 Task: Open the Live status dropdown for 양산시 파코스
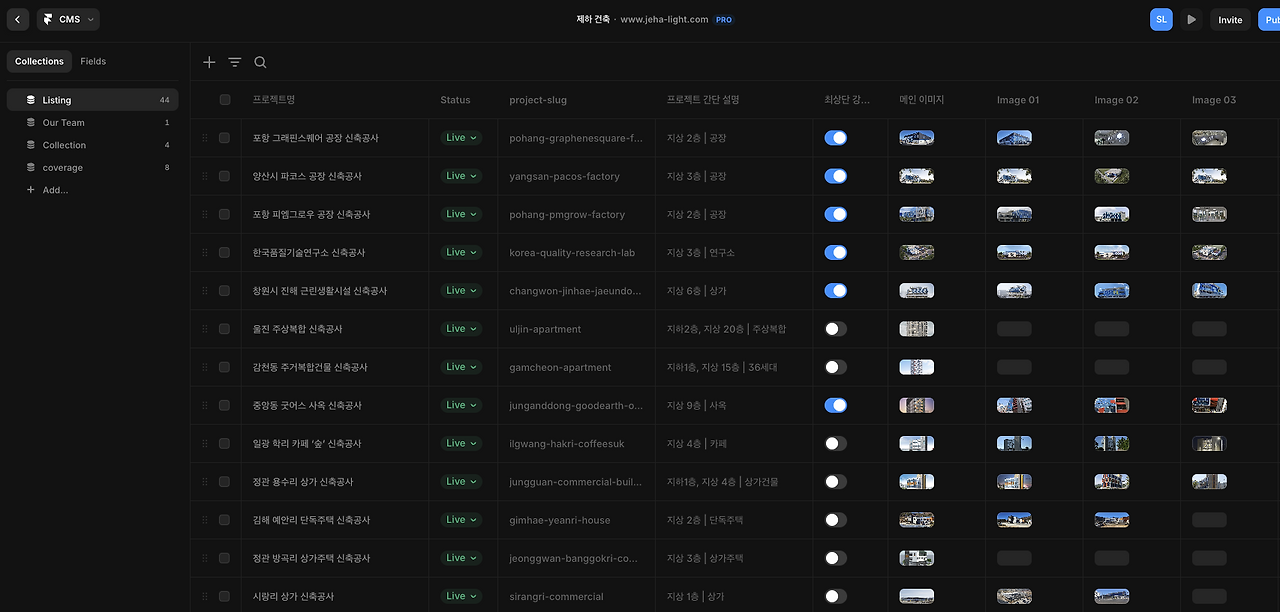(461, 175)
